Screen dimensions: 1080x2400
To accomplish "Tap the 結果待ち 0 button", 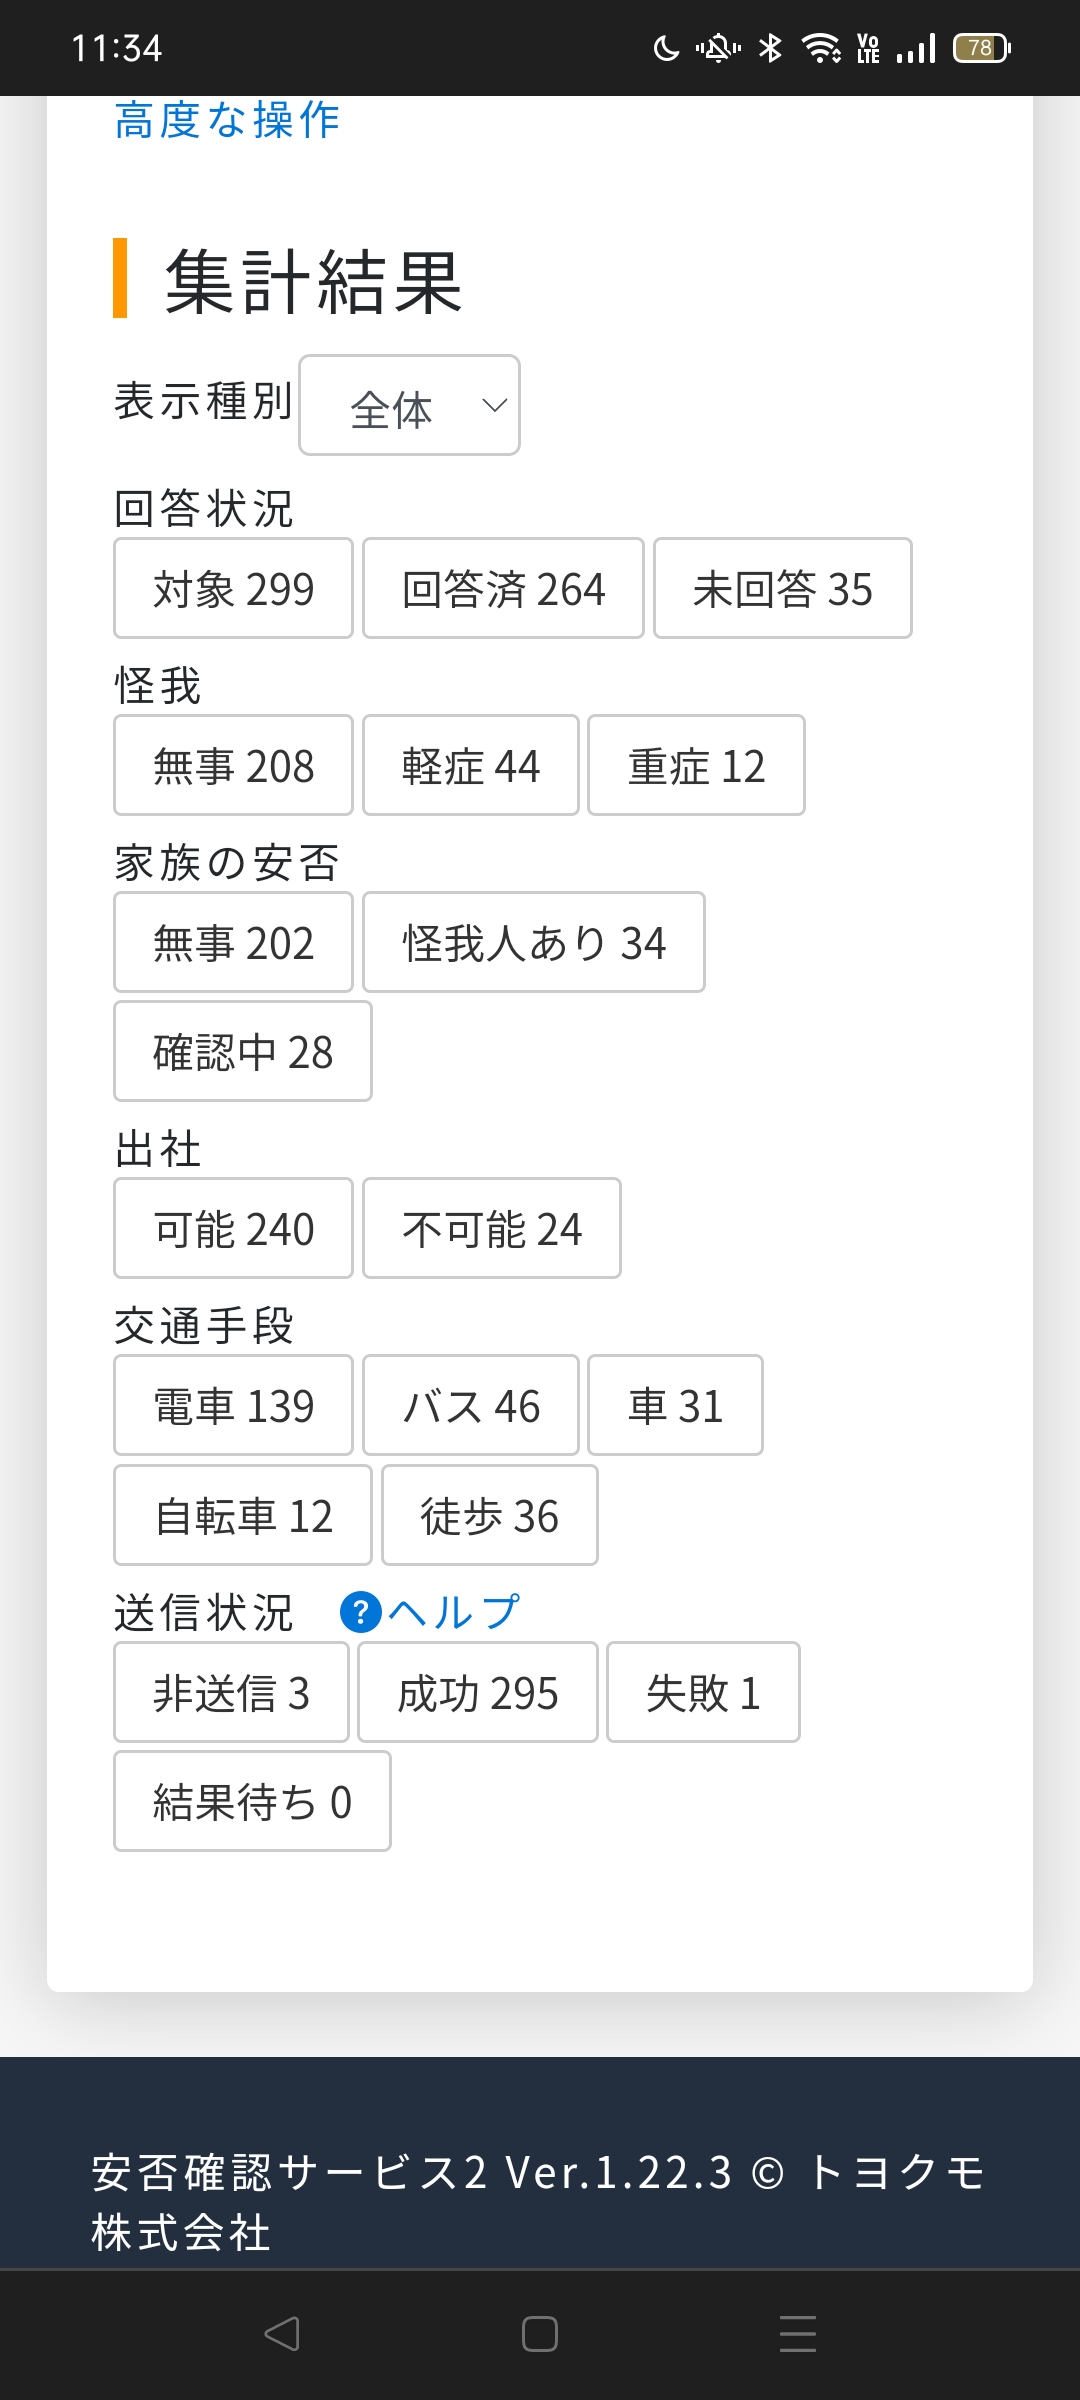I will pos(252,1801).
